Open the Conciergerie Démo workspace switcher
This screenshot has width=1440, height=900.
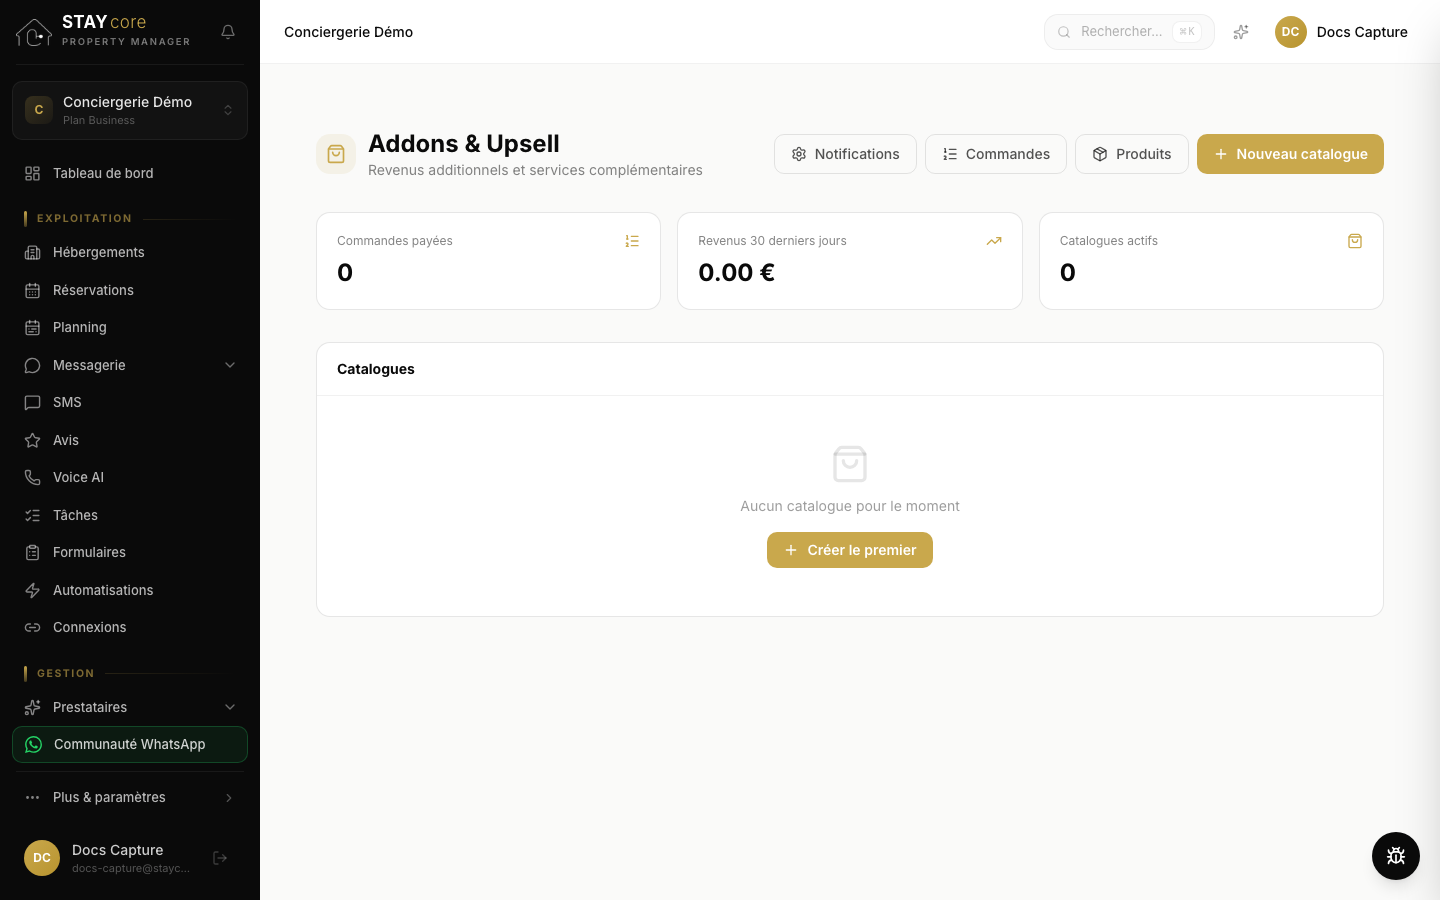(x=130, y=110)
